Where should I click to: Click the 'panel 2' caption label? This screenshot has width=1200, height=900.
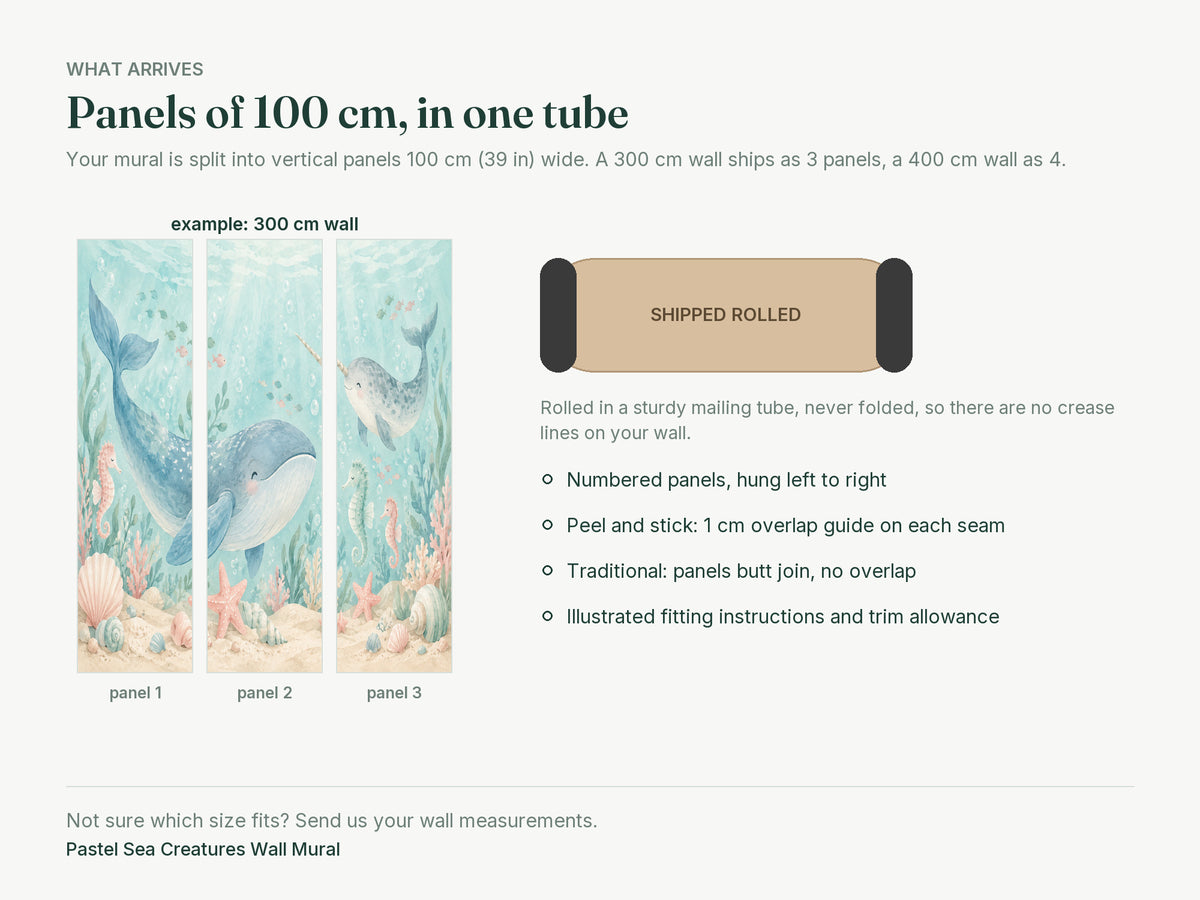tap(265, 693)
